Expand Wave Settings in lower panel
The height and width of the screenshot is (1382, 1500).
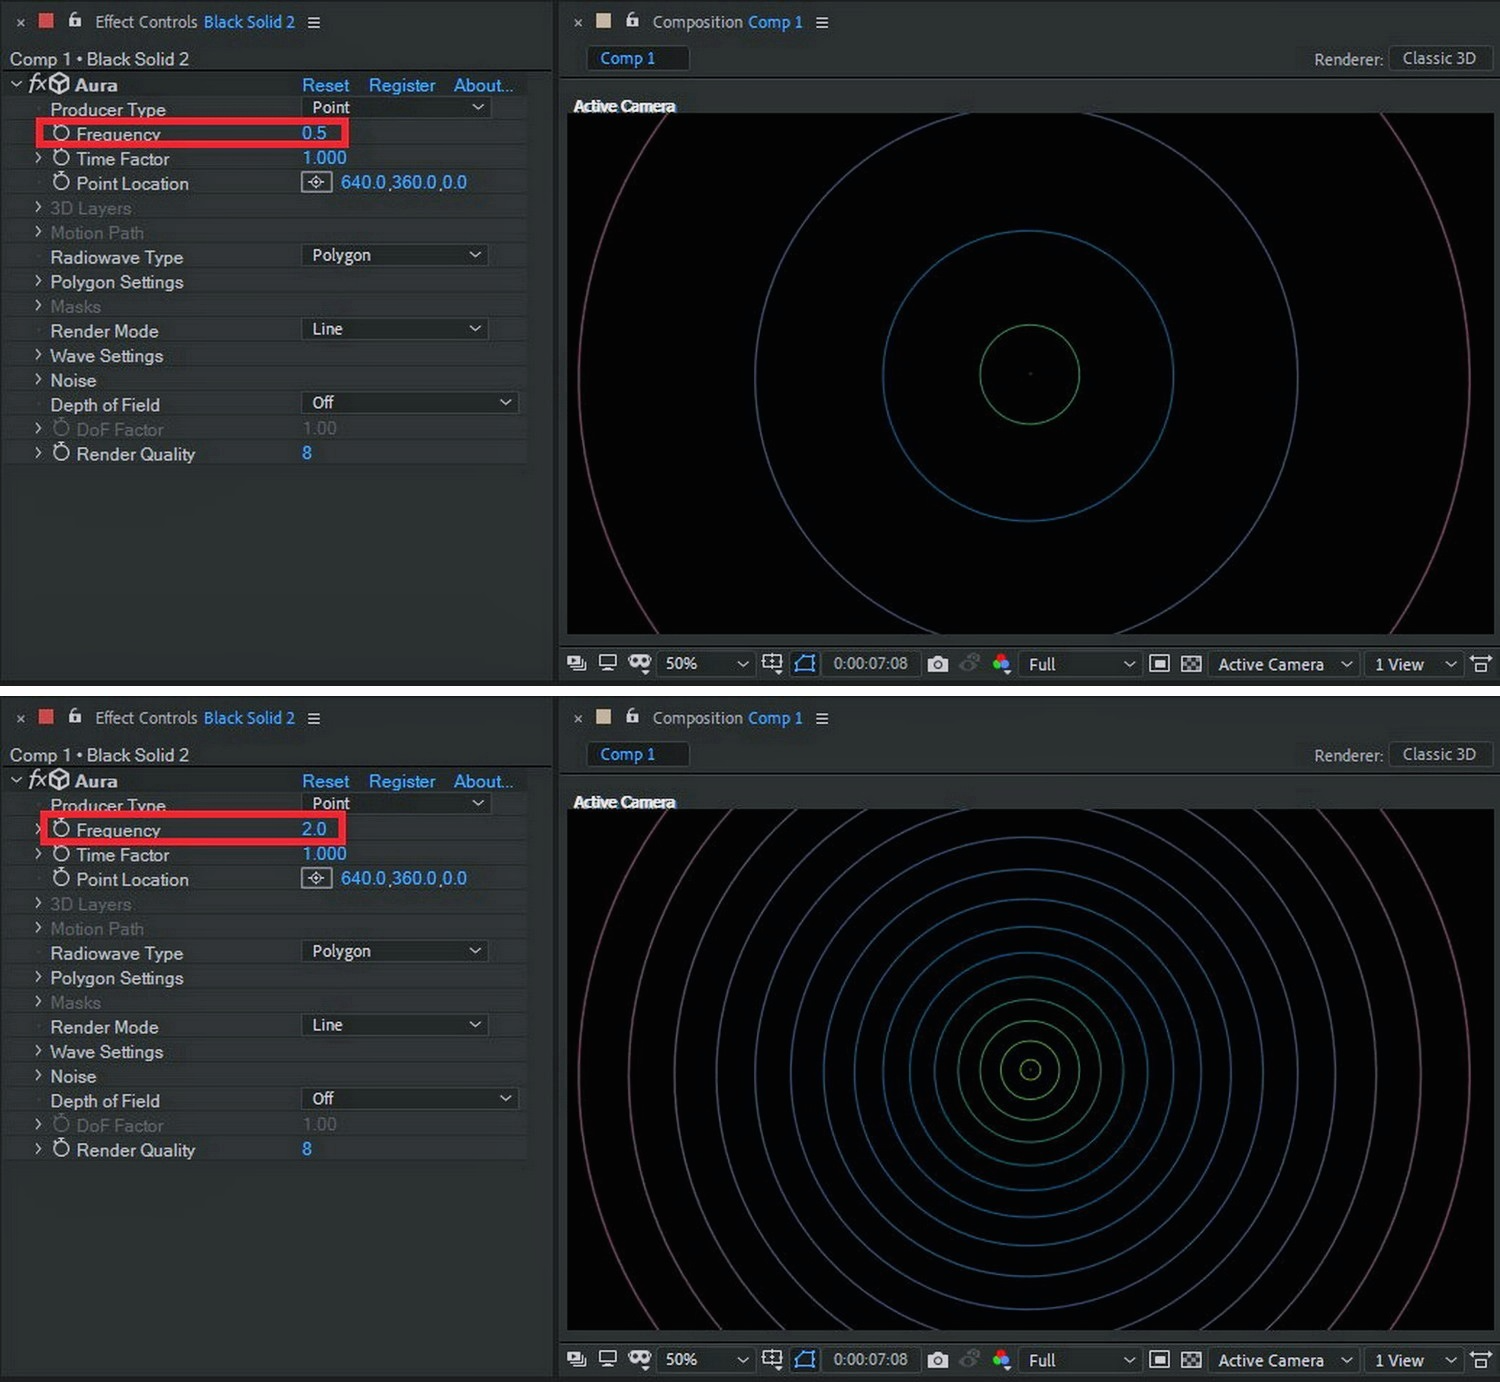38,1051
